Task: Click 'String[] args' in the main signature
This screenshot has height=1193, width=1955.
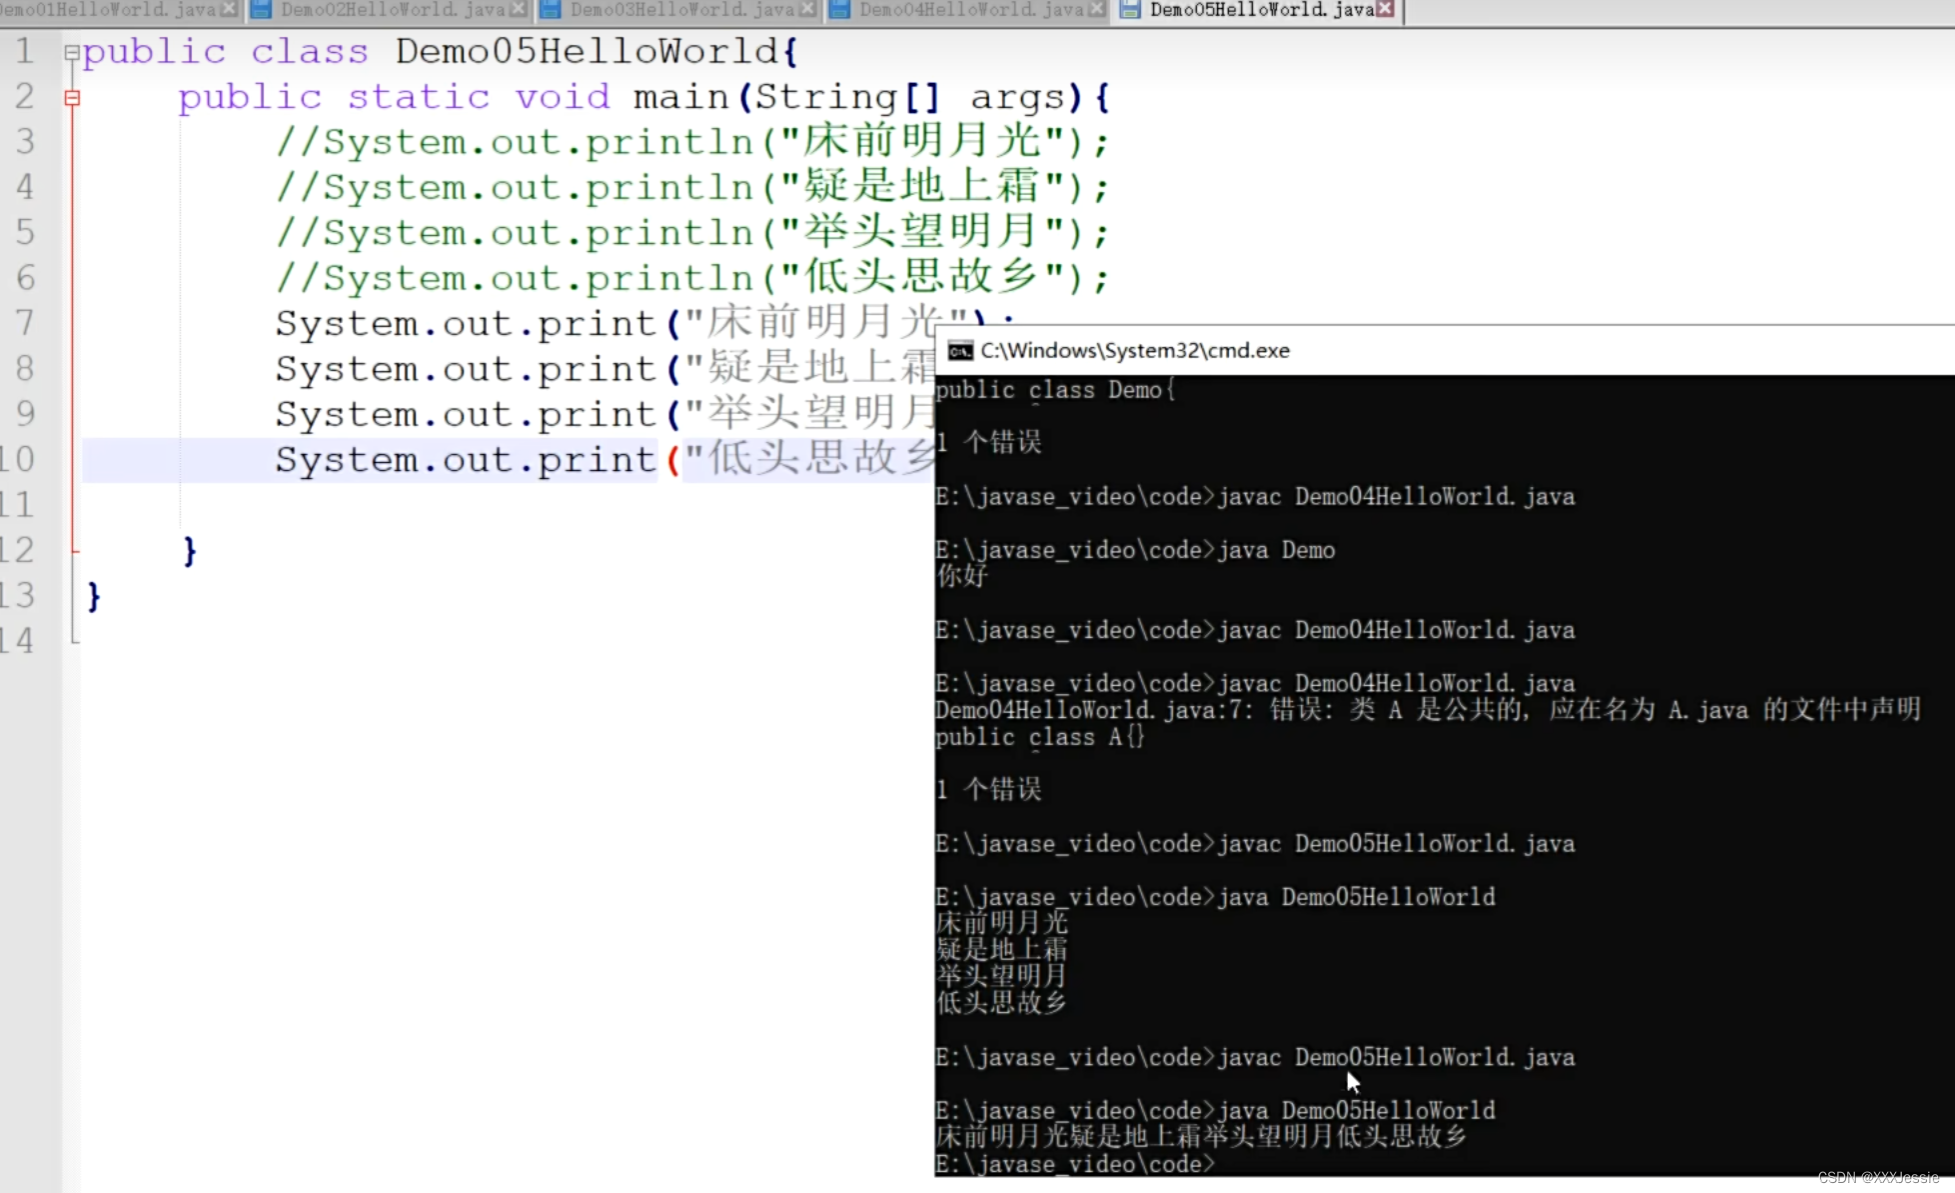Action: coord(910,97)
